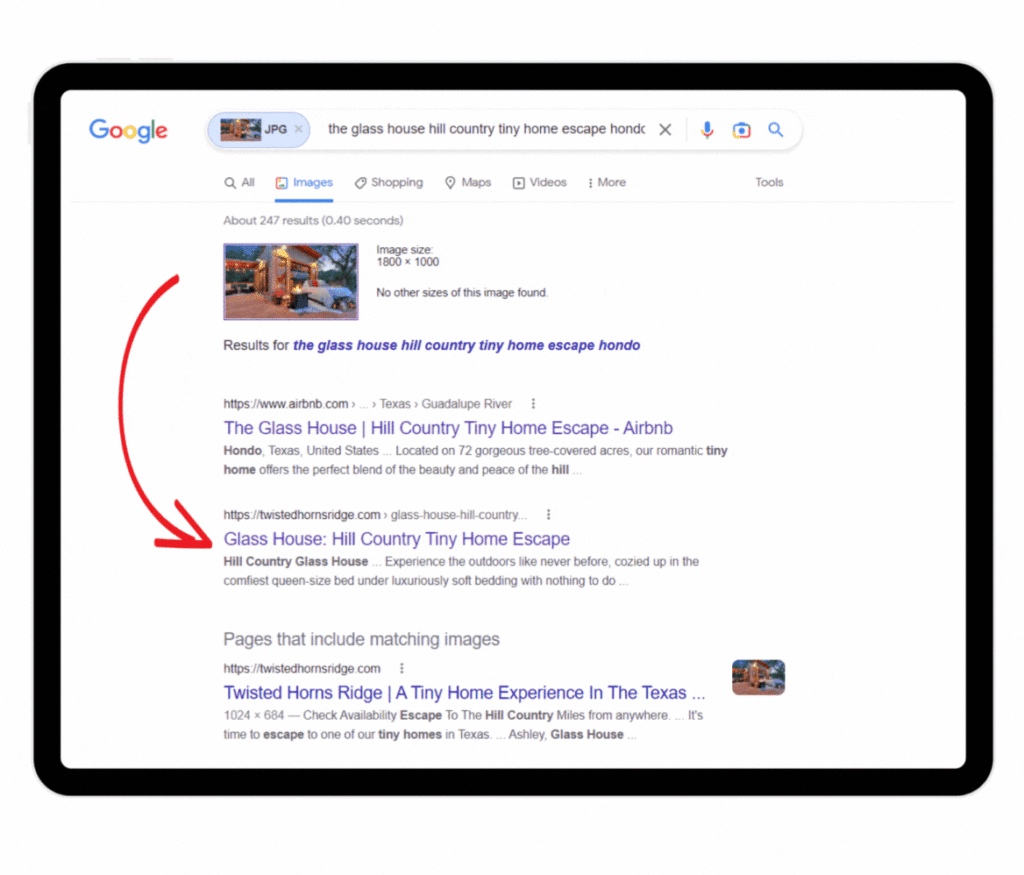
Task: Expand the More menu
Action: pyautogui.click(x=606, y=183)
